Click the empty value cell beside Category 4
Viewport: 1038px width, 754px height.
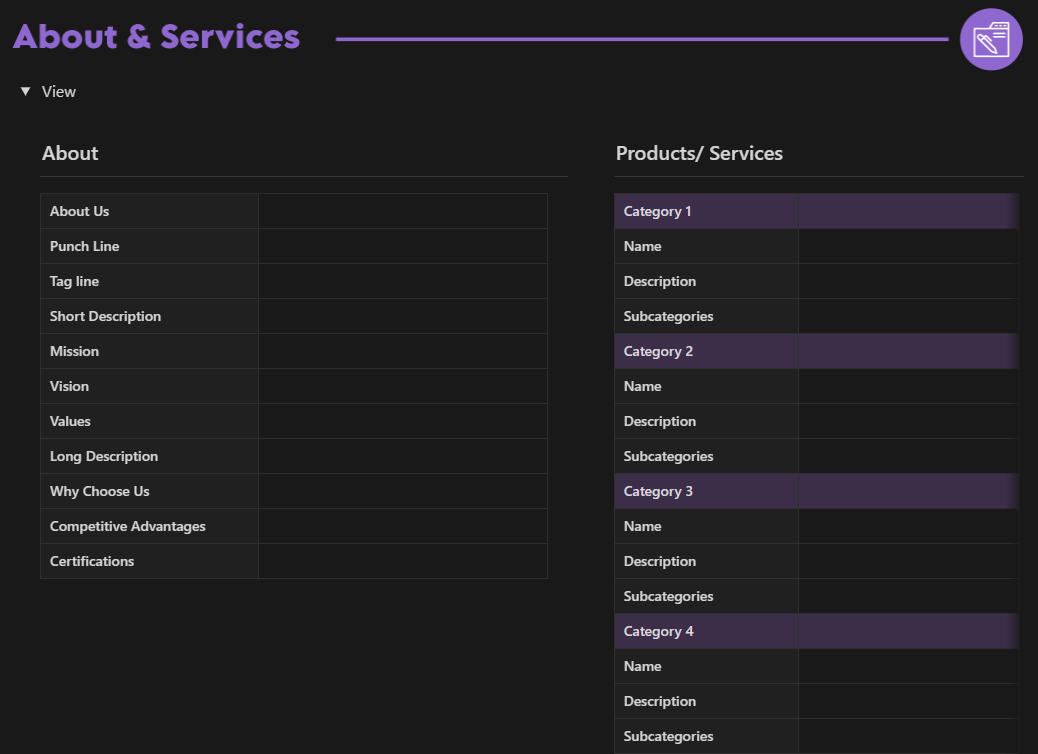click(907, 631)
